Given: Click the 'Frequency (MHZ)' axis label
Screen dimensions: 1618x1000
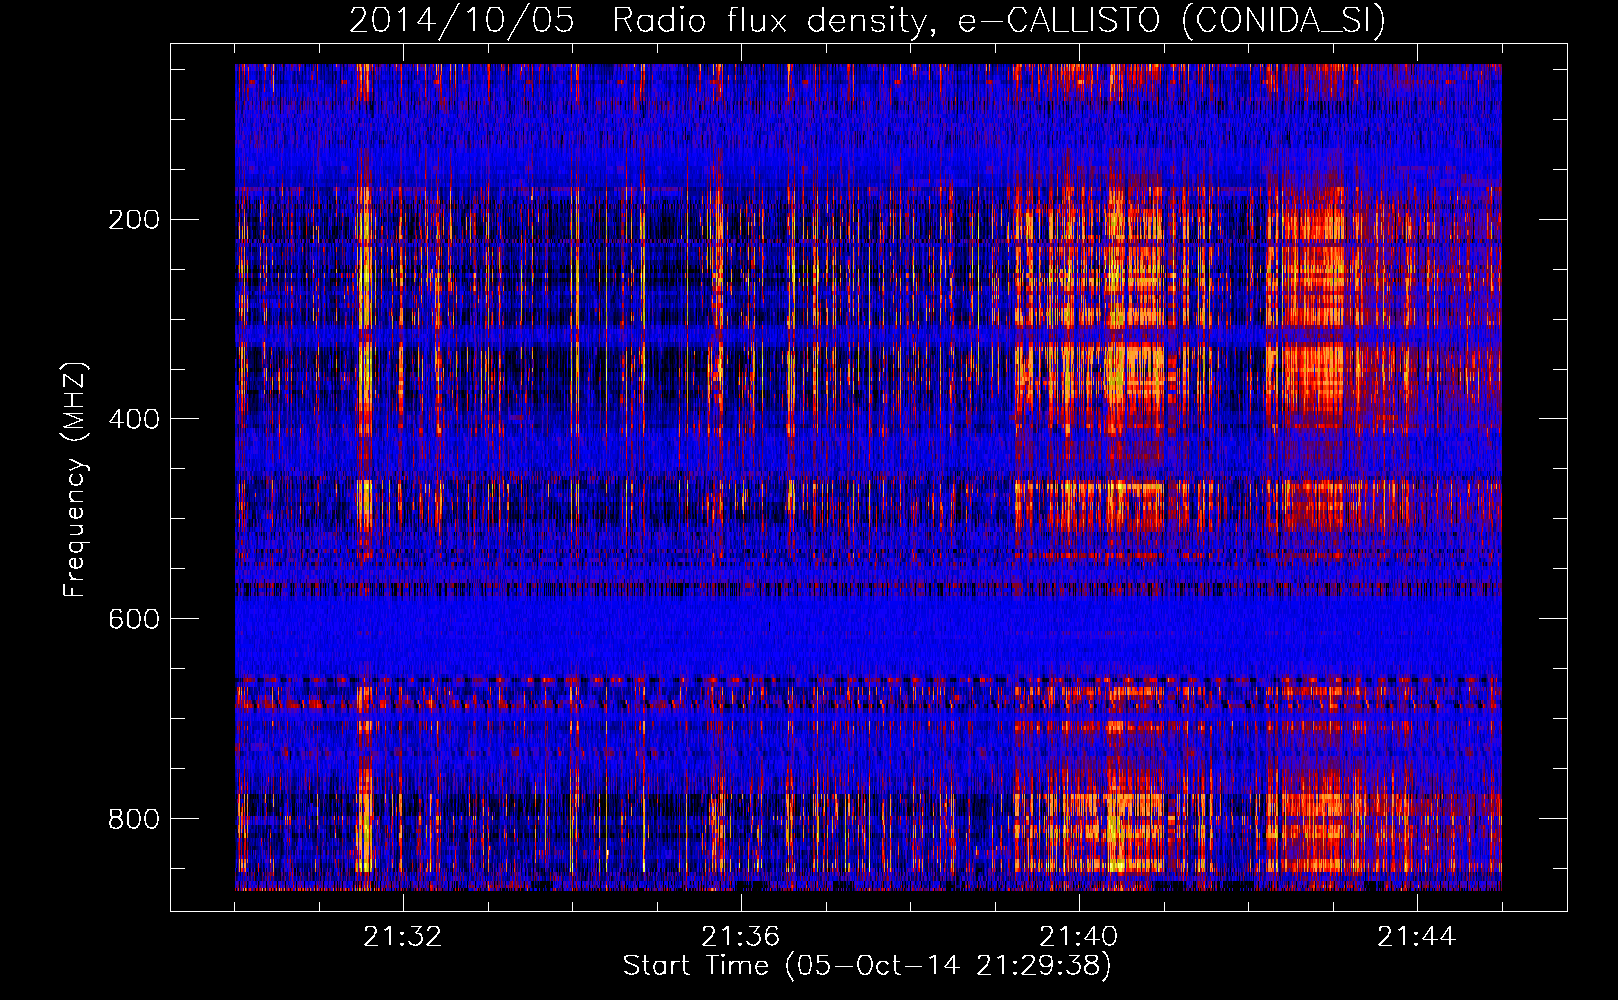Looking at the screenshot, I should tap(75, 480).
